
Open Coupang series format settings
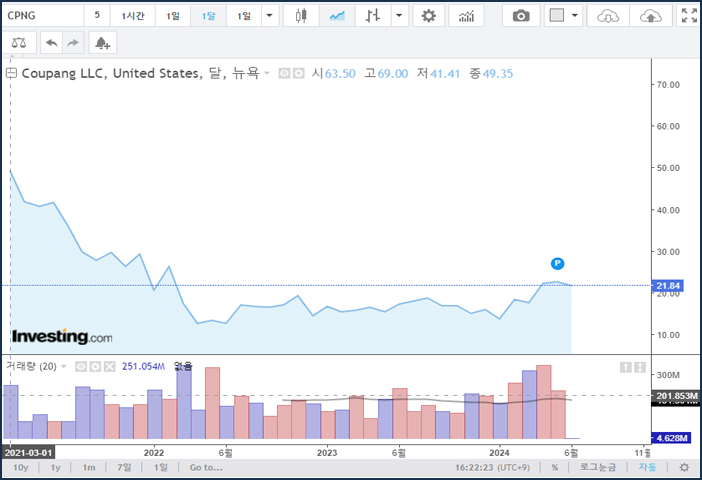pos(299,73)
